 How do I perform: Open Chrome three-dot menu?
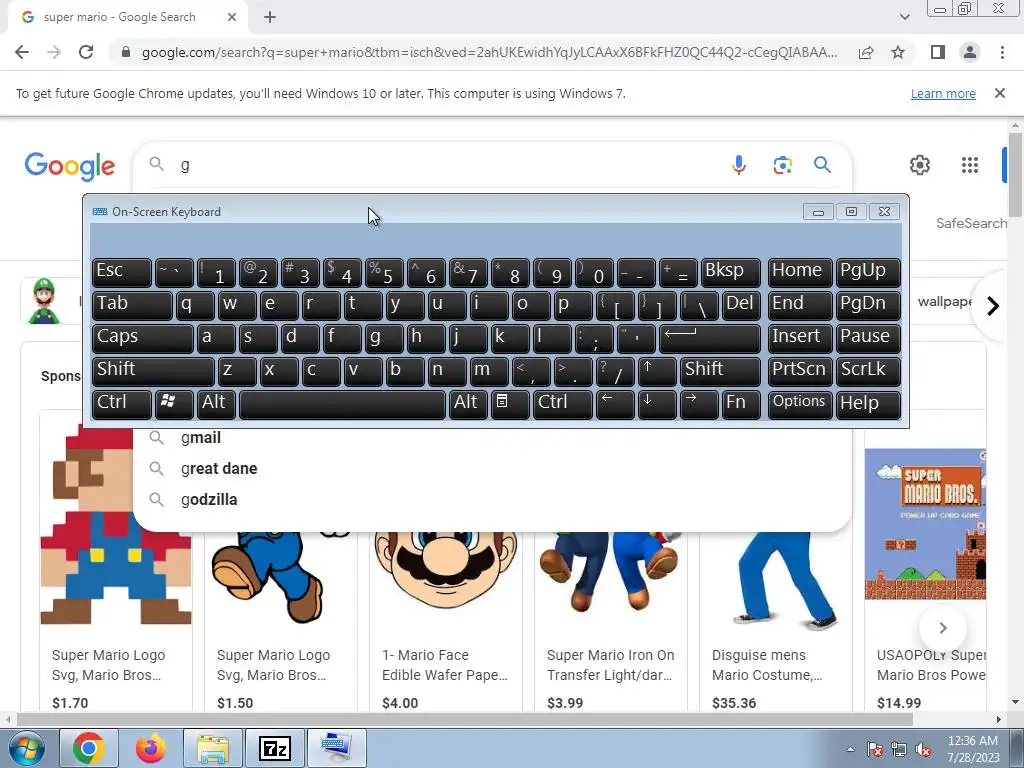[1002, 52]
